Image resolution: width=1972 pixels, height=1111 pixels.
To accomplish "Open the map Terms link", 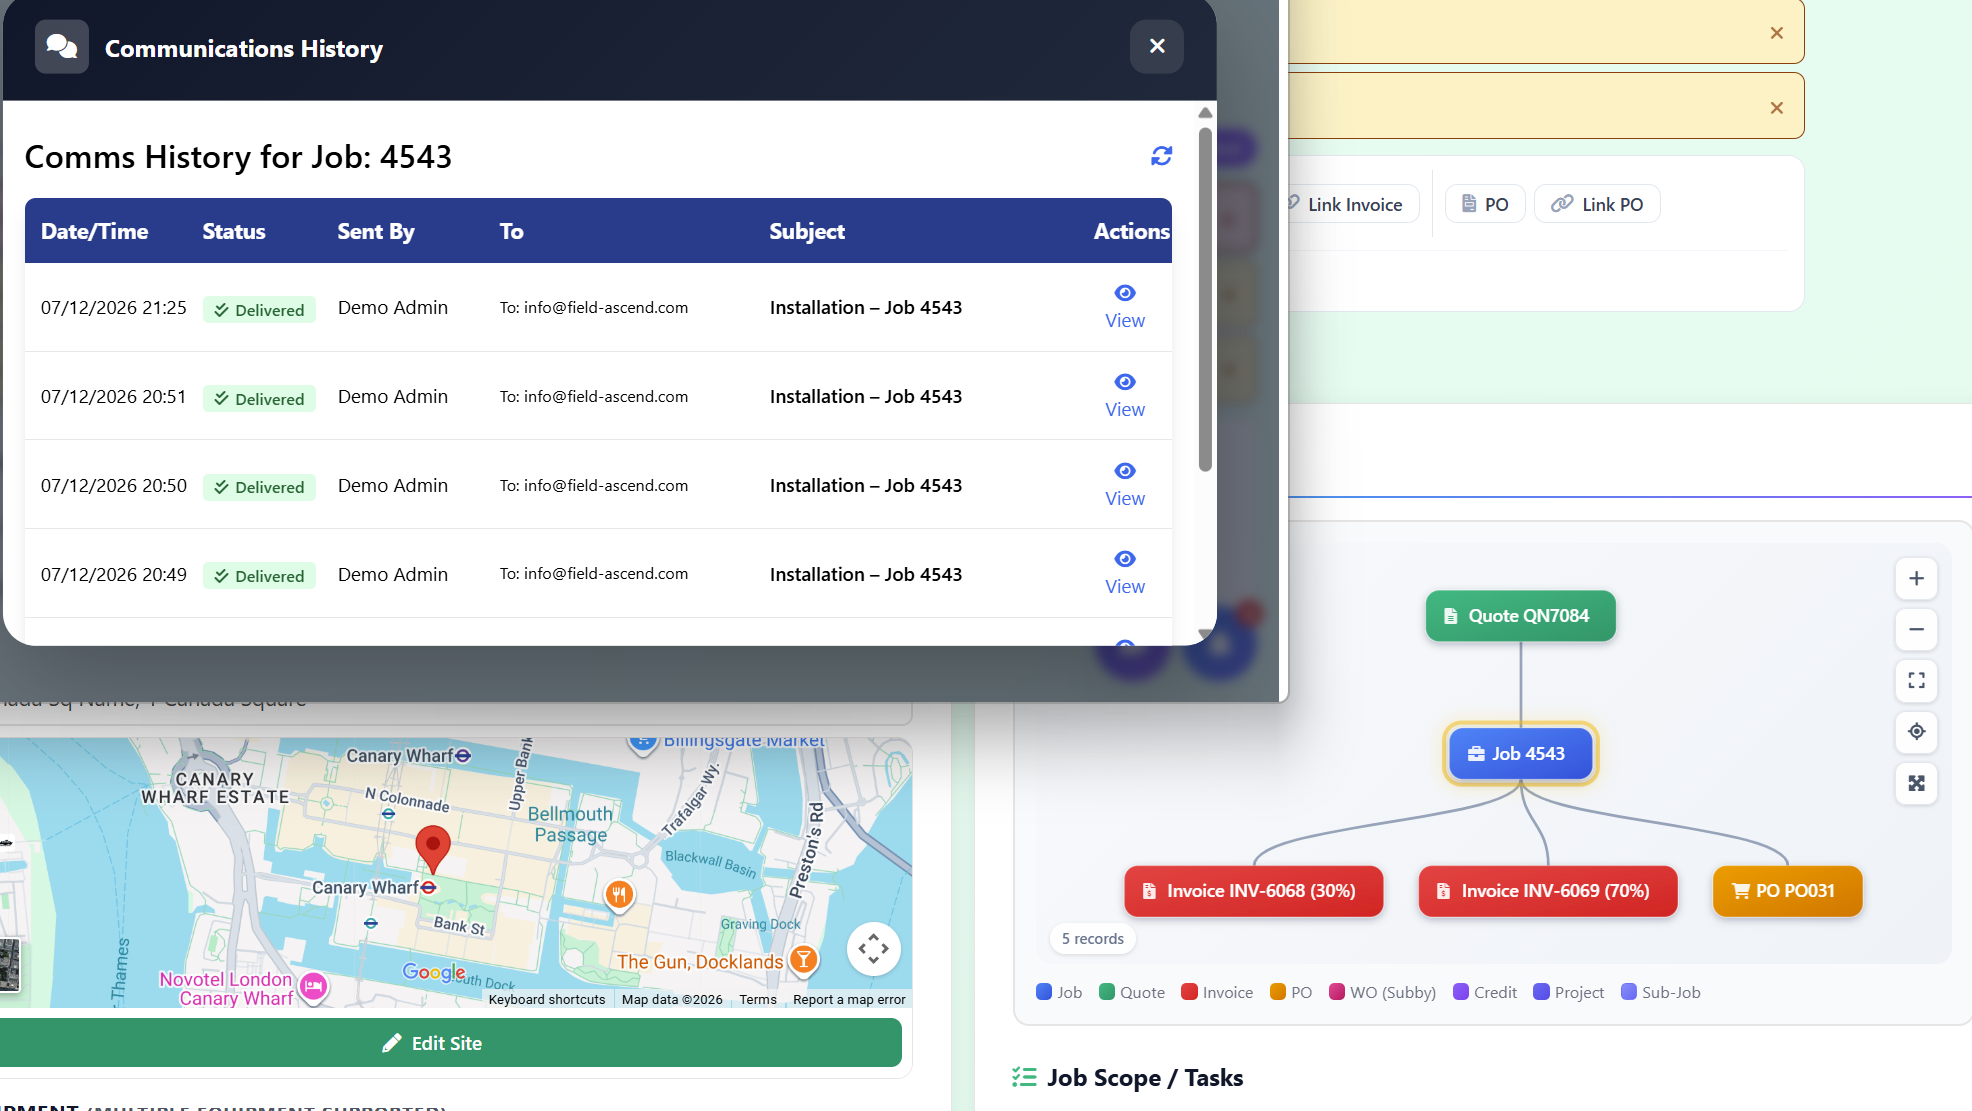I will tap(758, 999).
